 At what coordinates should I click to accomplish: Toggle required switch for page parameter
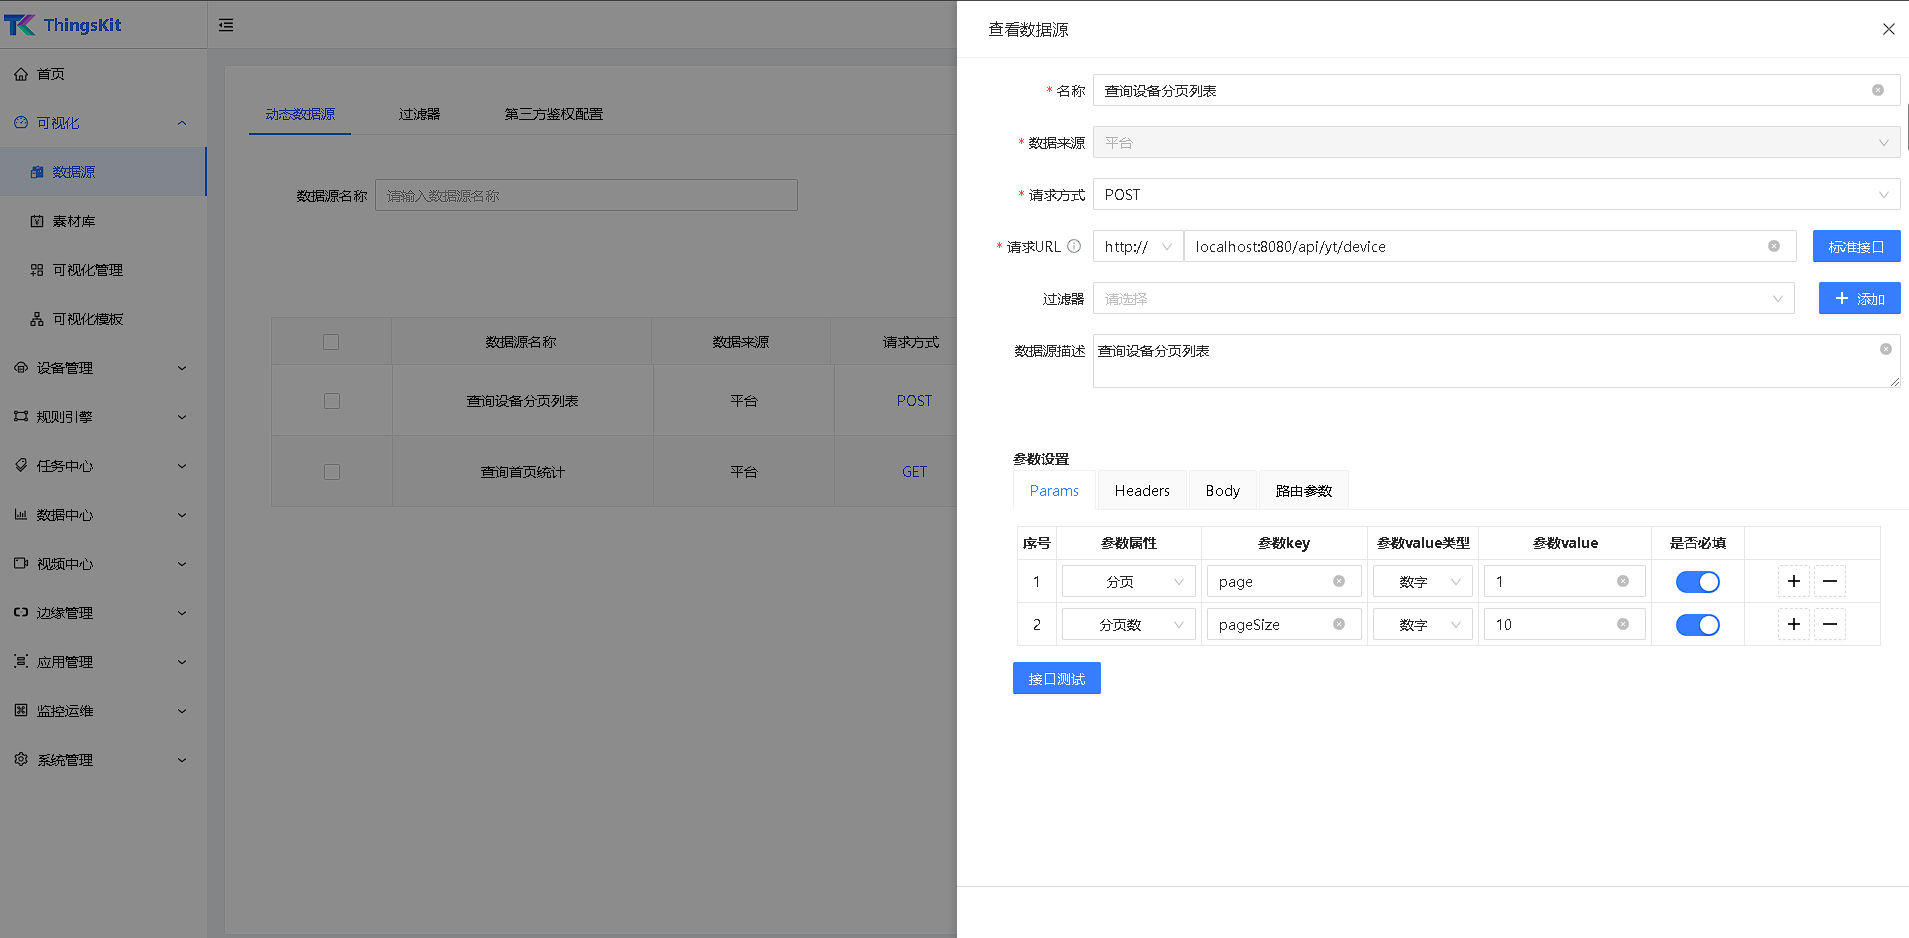pyautogui.click(x=1697, y=581)
